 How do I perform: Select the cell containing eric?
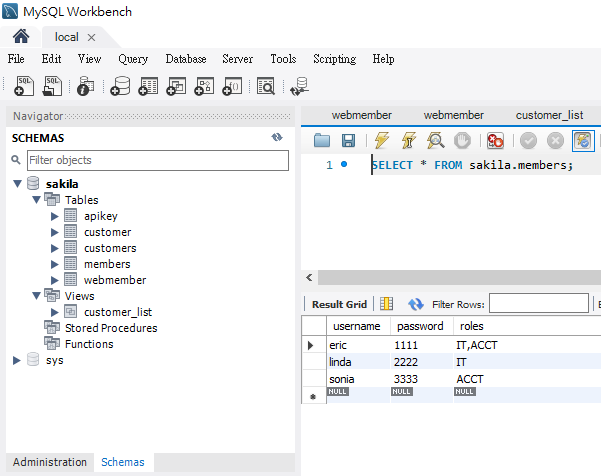[358, 345]
